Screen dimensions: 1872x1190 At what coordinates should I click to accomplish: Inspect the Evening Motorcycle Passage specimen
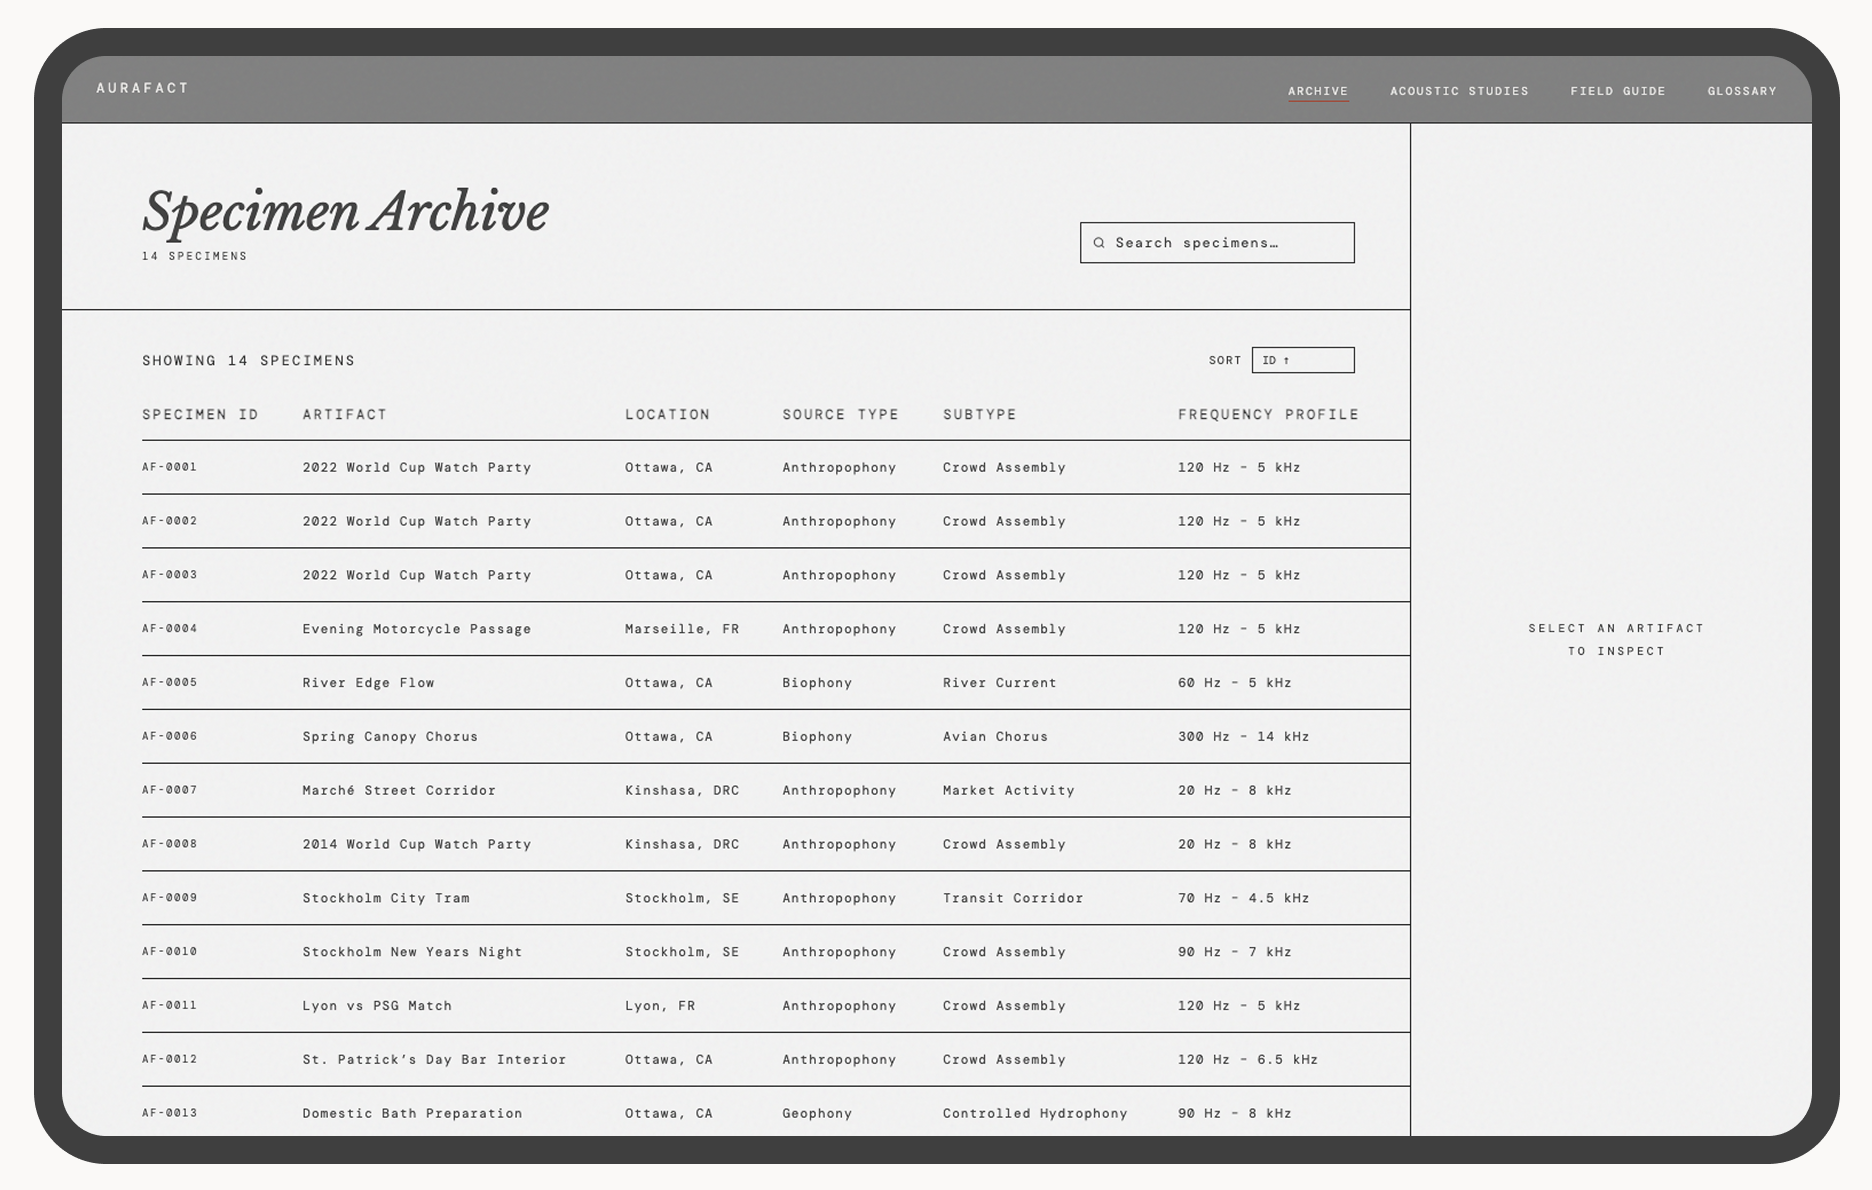[416, 629]
